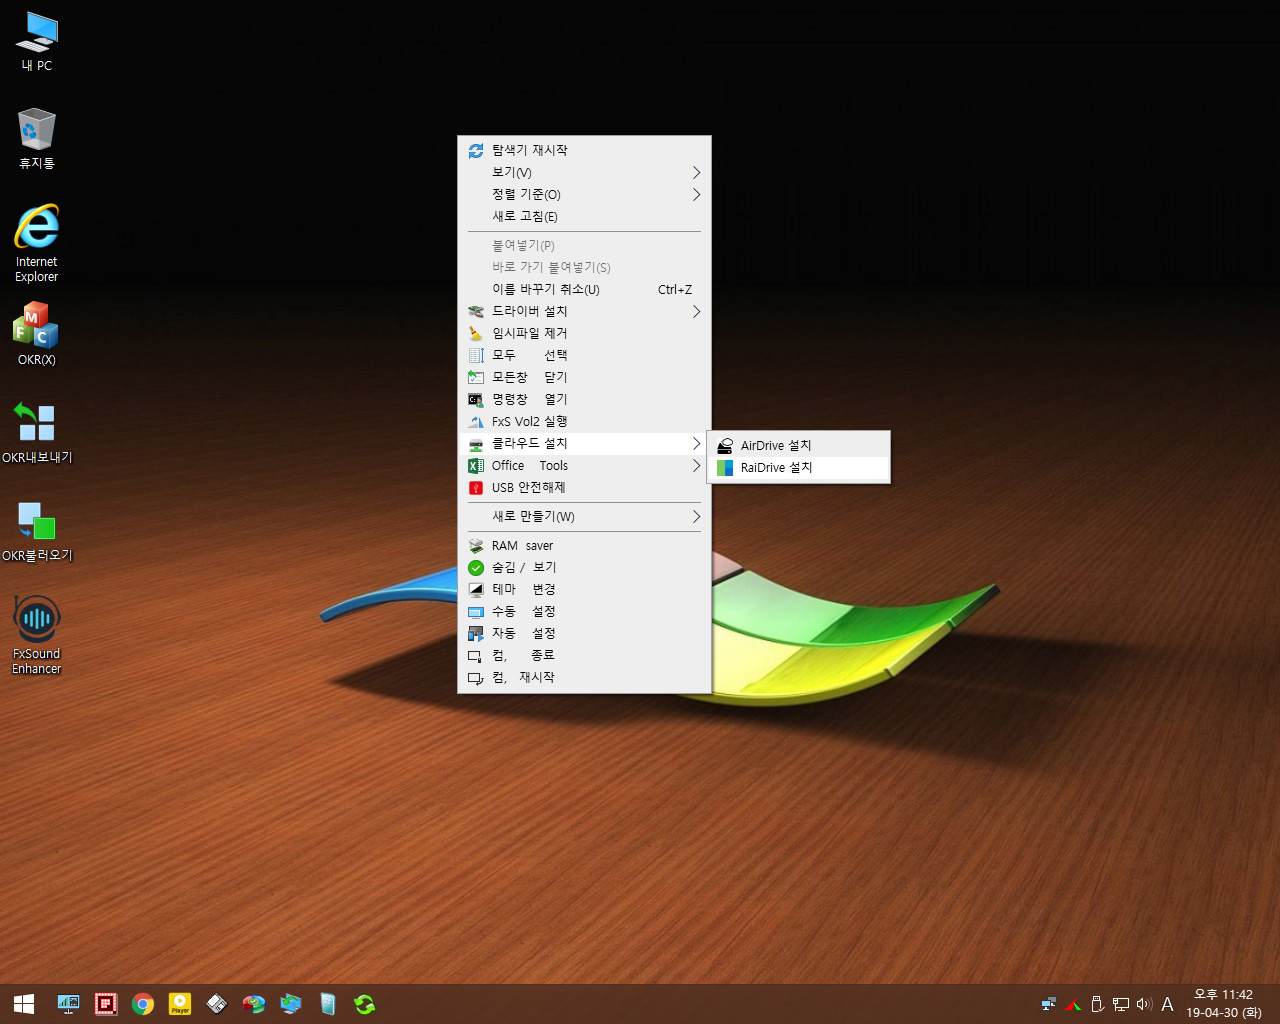Choose 자동 설정 menu entry
Viewport: 1280px width, 1024px height.
pos(584,633)
